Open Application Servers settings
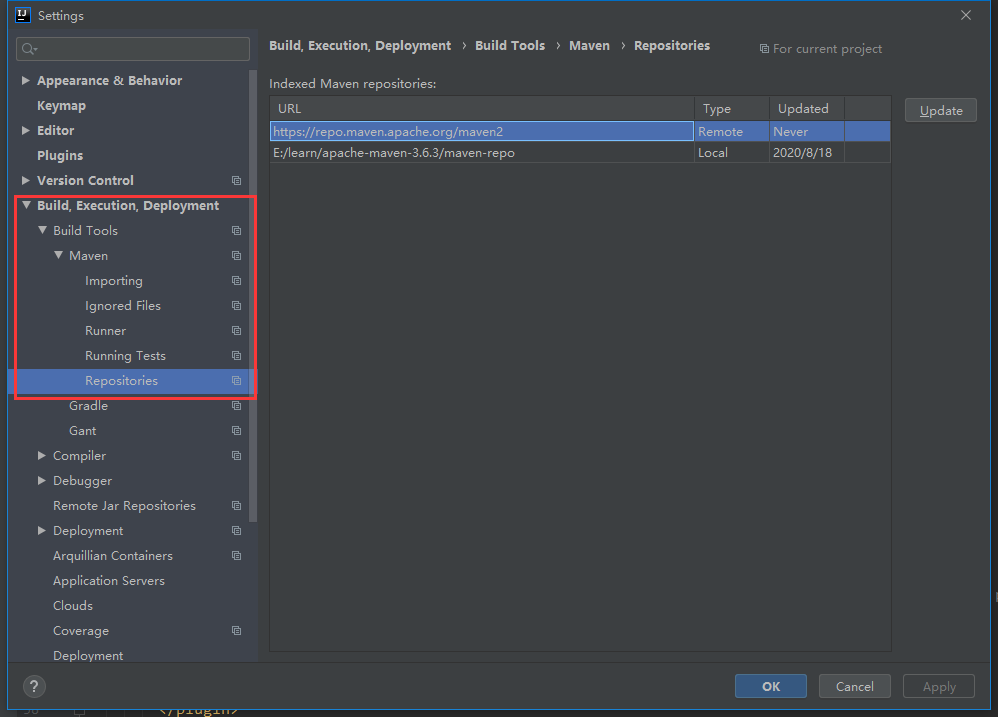Image resolution: width=998 pixels, height=717 pixels. 109,581
